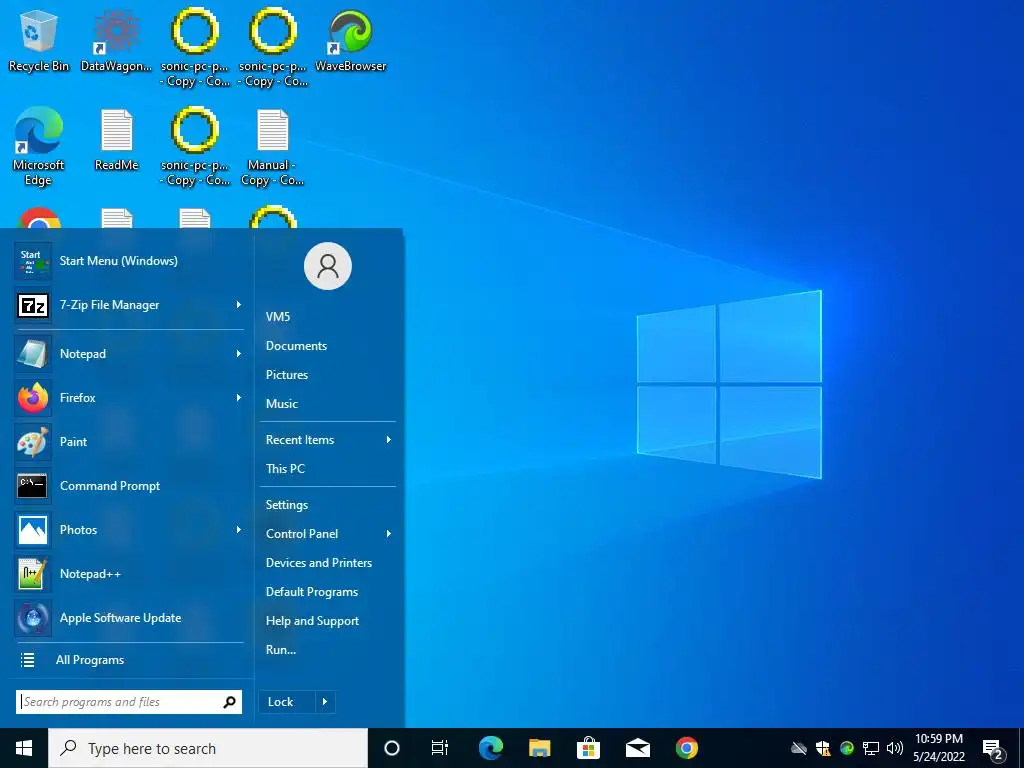Expand Photos jump list arrow

(238, 530)
